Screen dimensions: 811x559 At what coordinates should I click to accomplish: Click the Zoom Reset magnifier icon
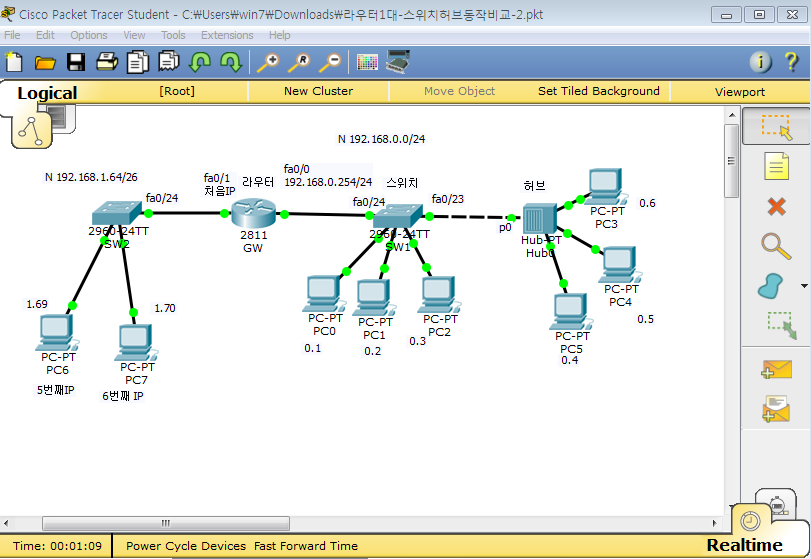(x=299, y=62)
